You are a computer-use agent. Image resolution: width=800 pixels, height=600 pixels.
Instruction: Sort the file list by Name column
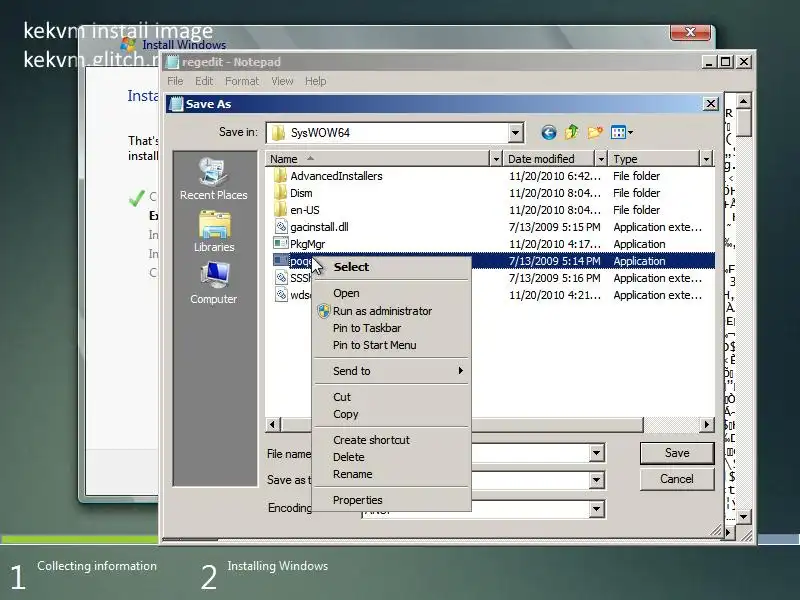[378, 159]
